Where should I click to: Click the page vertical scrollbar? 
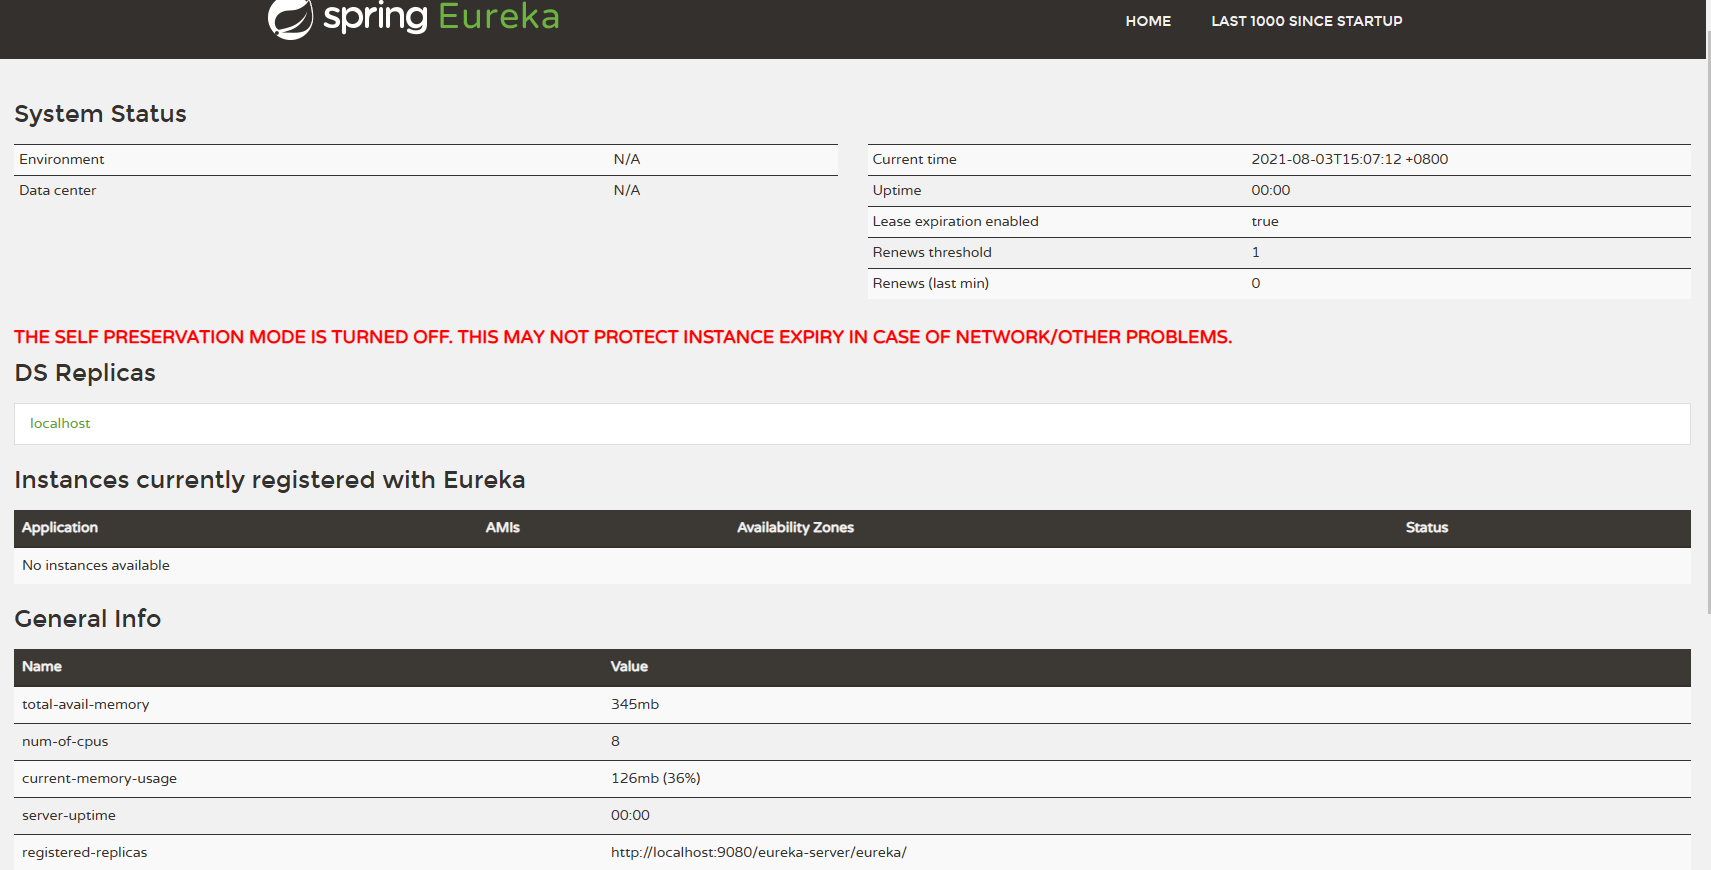(1708, 320)
